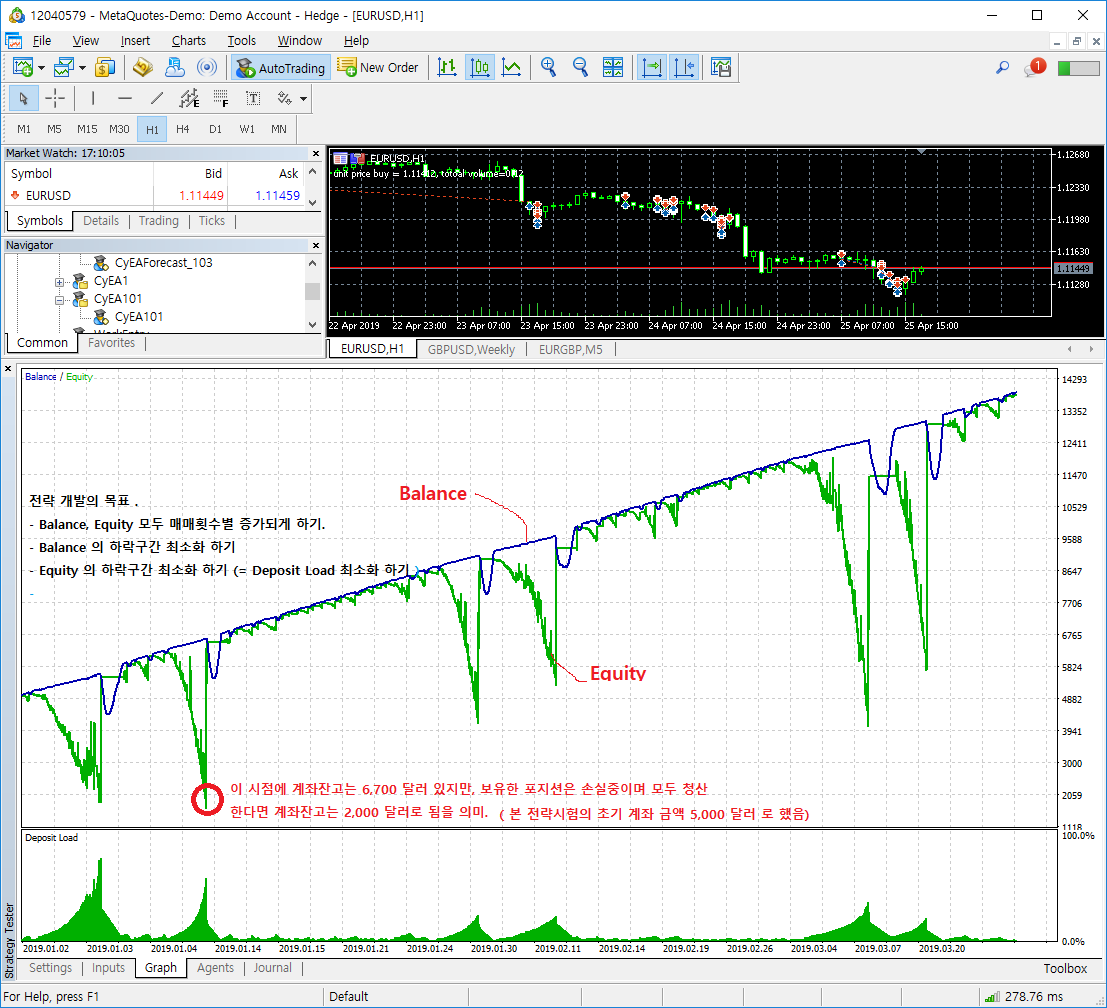Click the search magnifier icon
Screen dimensions: 1107x1008
click(1002, 68)
